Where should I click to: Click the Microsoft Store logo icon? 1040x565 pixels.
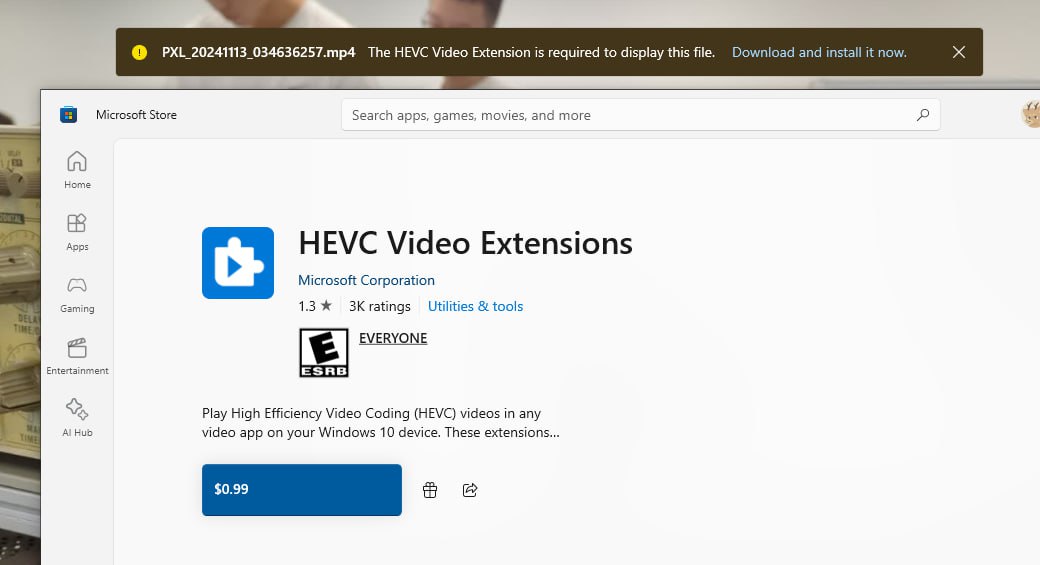click(x=69, y=115)
